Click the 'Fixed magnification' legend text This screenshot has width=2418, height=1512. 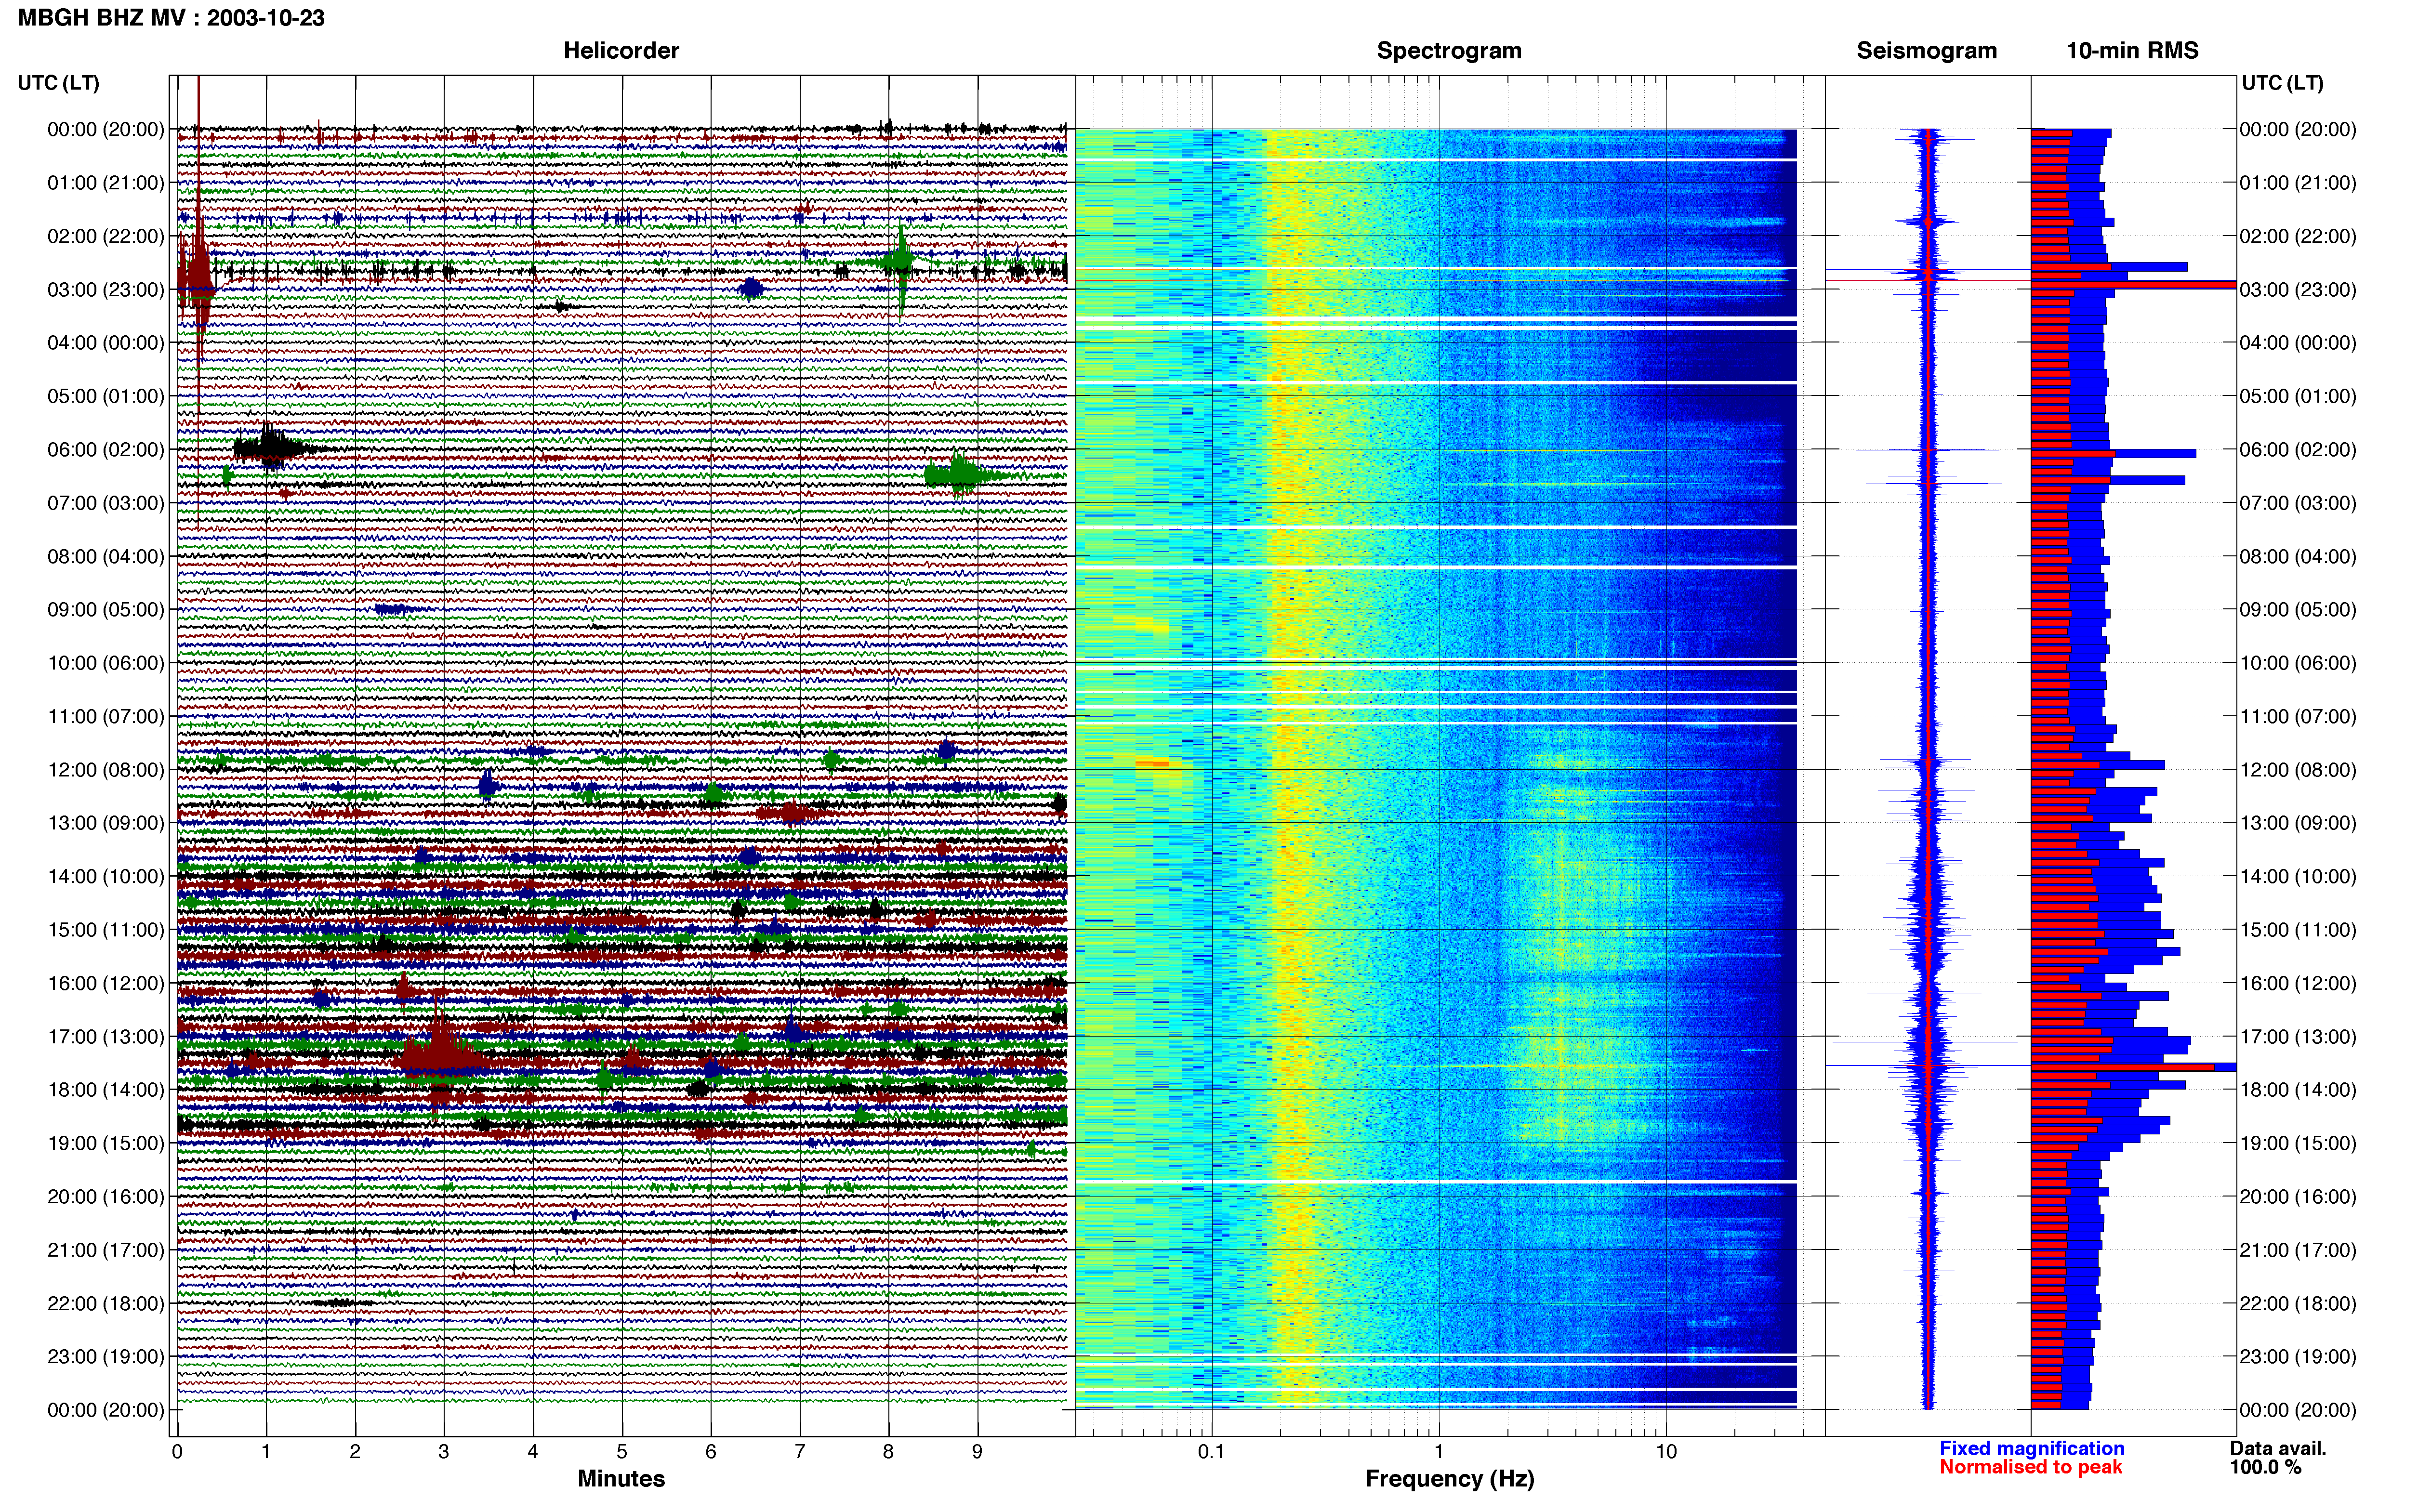[2031, 1448]
